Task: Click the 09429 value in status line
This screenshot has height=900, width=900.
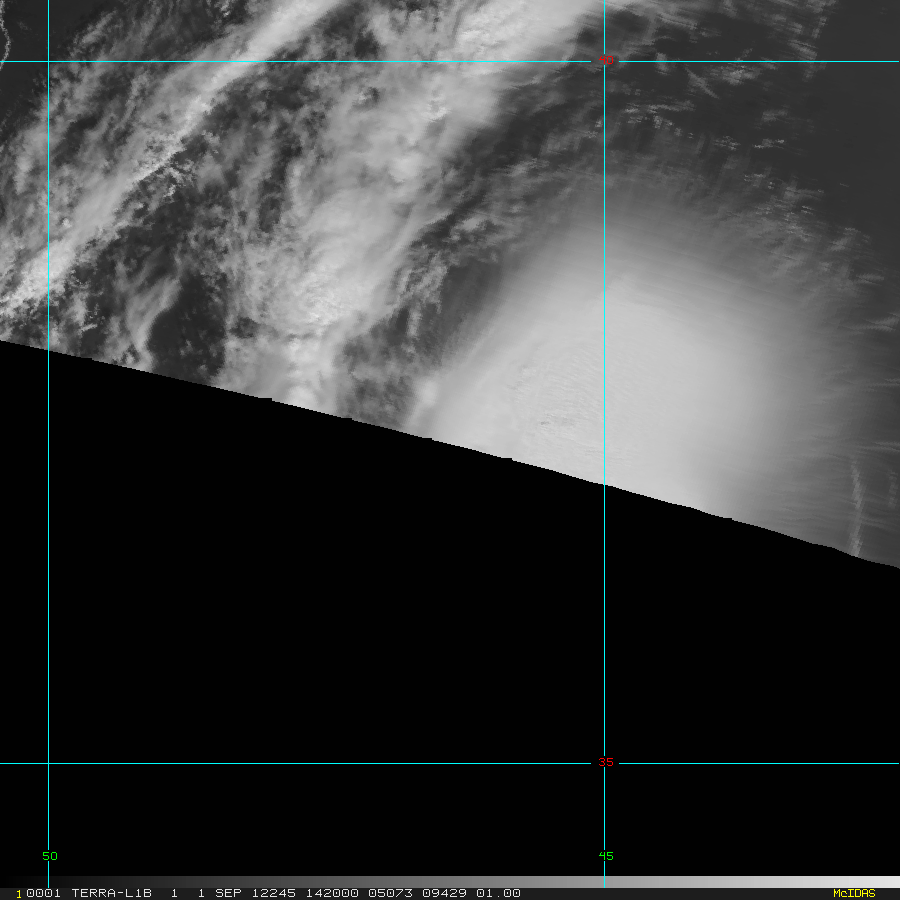Action: click(444, 893)
